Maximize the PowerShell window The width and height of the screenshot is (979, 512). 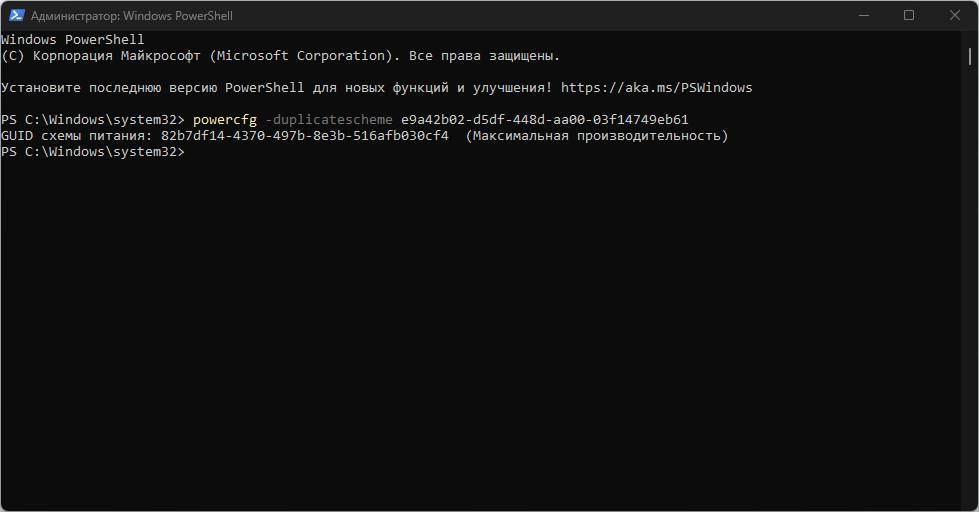(x=908, y=15)
